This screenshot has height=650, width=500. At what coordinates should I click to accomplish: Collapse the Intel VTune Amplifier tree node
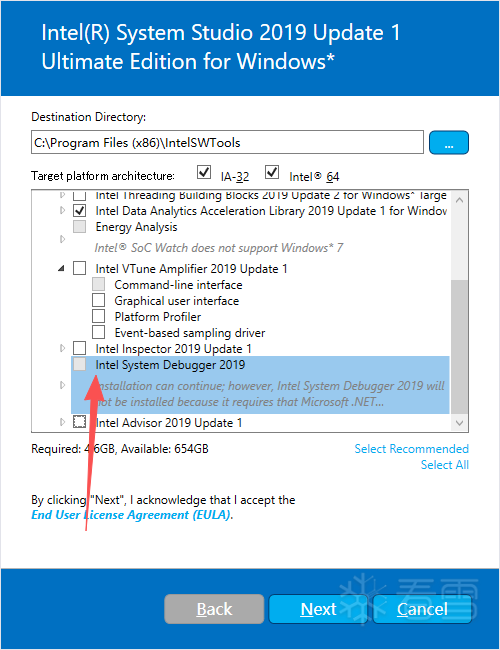tap(61, 269)
